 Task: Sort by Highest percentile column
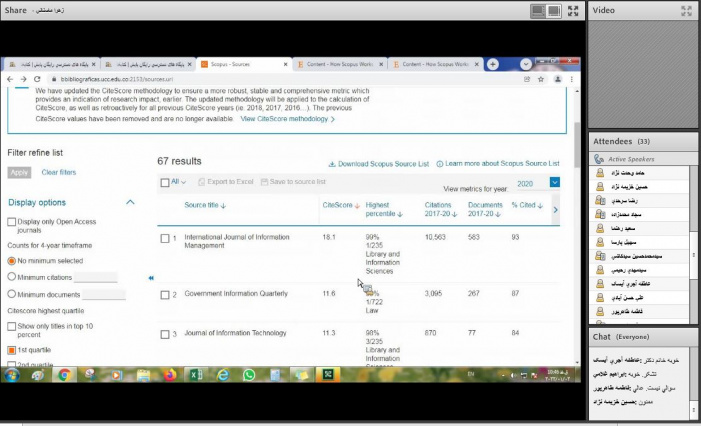[384, 209]
